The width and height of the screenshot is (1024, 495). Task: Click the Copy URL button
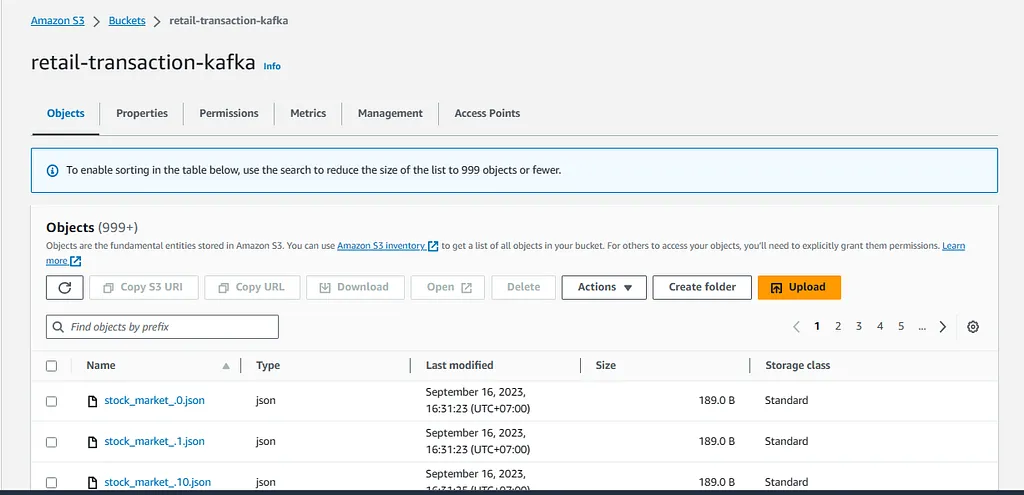(x=253, y=287)
